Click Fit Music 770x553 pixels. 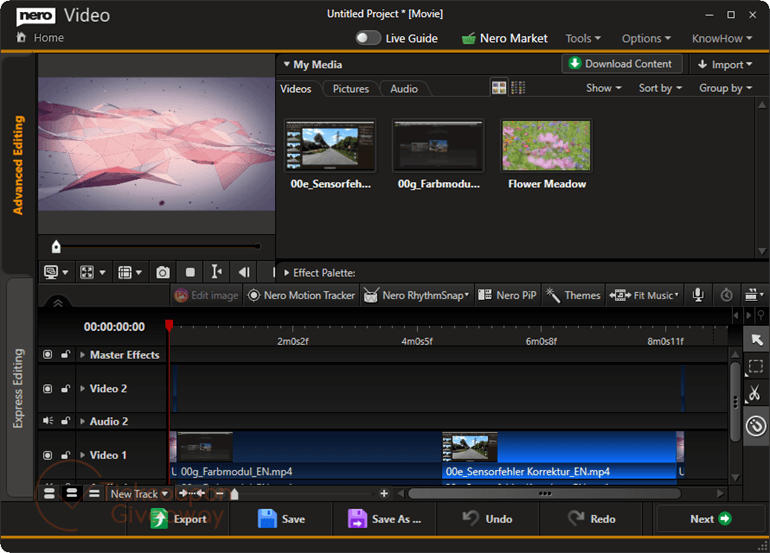[644, 295]
